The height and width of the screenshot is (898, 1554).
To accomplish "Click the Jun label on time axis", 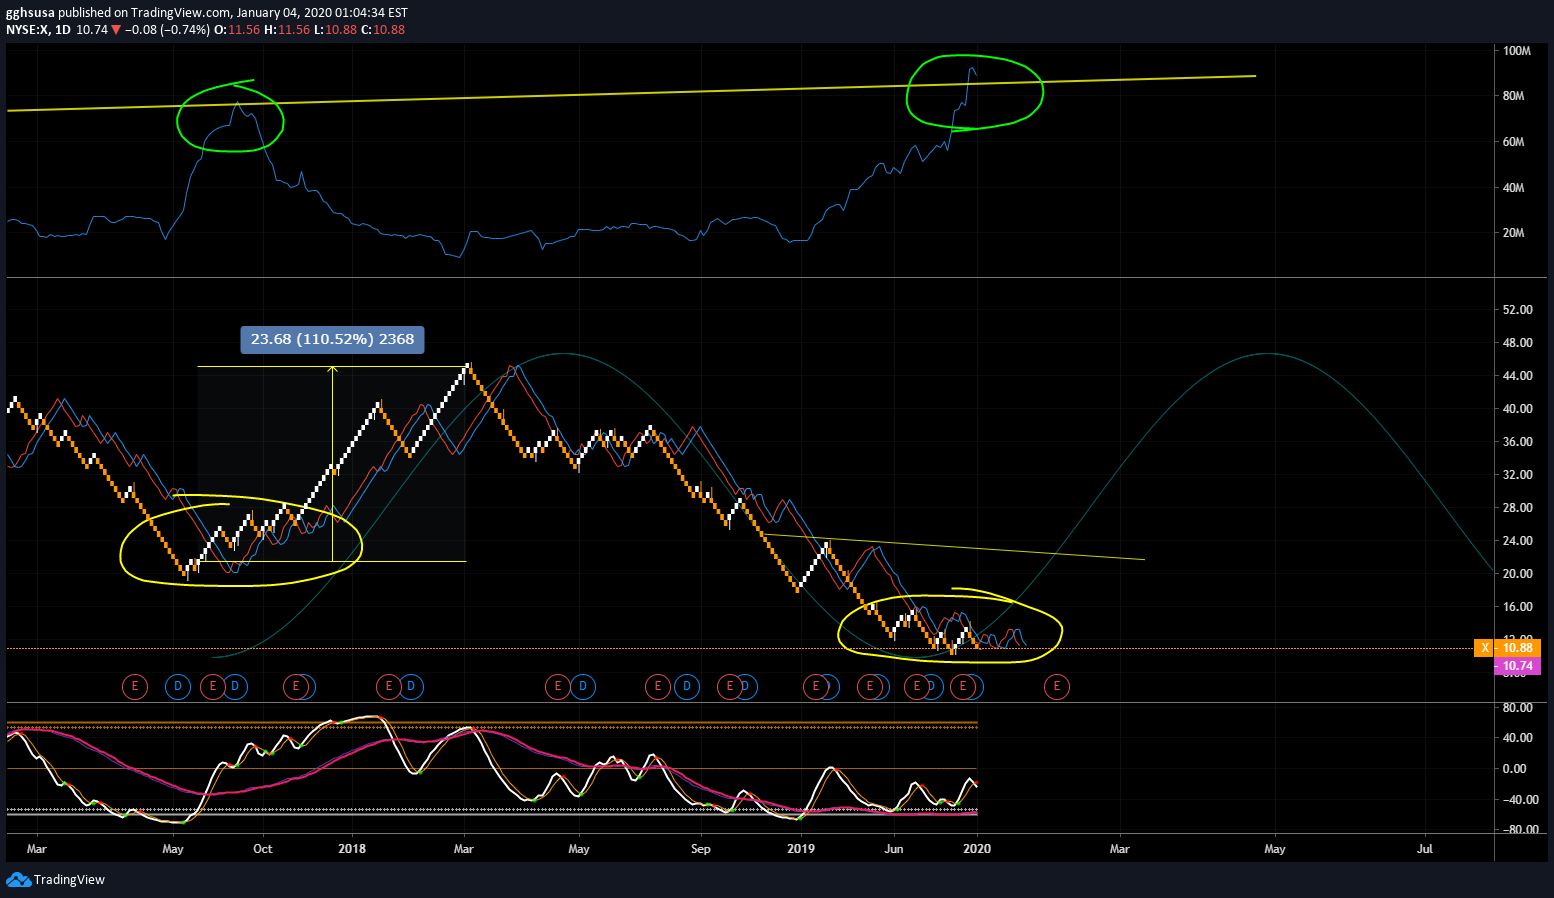I will click(x=893, y=849).
